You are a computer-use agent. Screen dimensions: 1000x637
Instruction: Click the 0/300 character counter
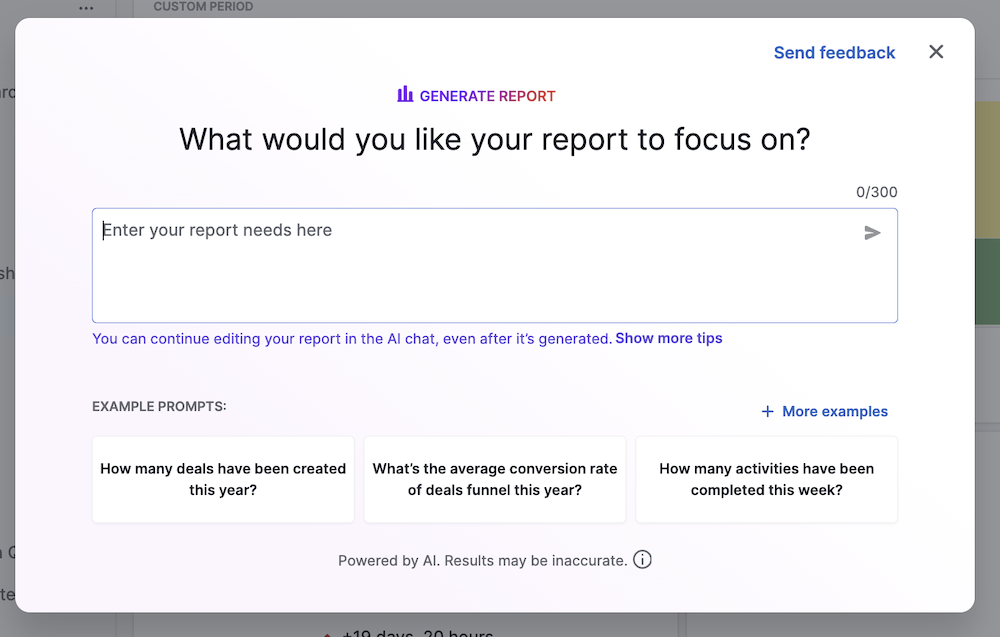pyautogui.click(x=876, y=192)
